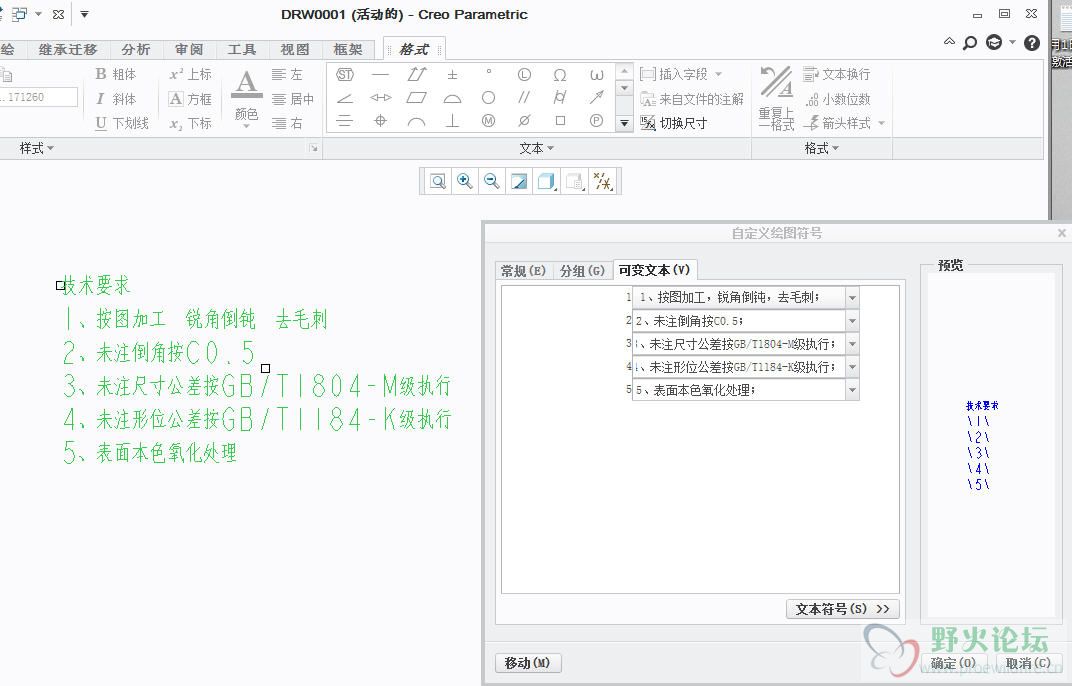The height and width of the screenshot is (686, 1072).
Task: Switch to the 工具 ribbon tab
Action: pyautogui.click(x=241, y=49)
